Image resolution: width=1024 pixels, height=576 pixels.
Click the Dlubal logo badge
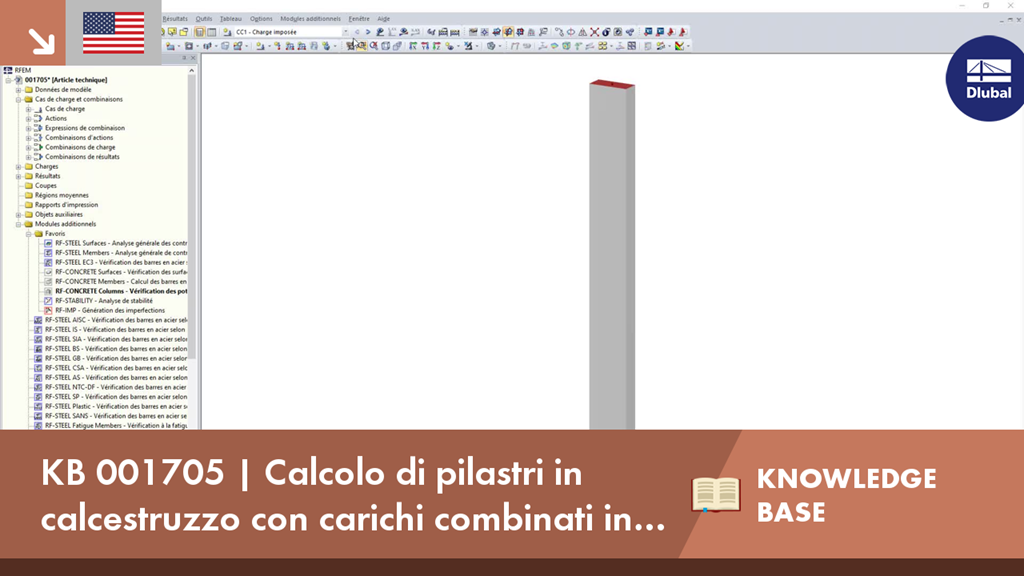tap(986, 78)
